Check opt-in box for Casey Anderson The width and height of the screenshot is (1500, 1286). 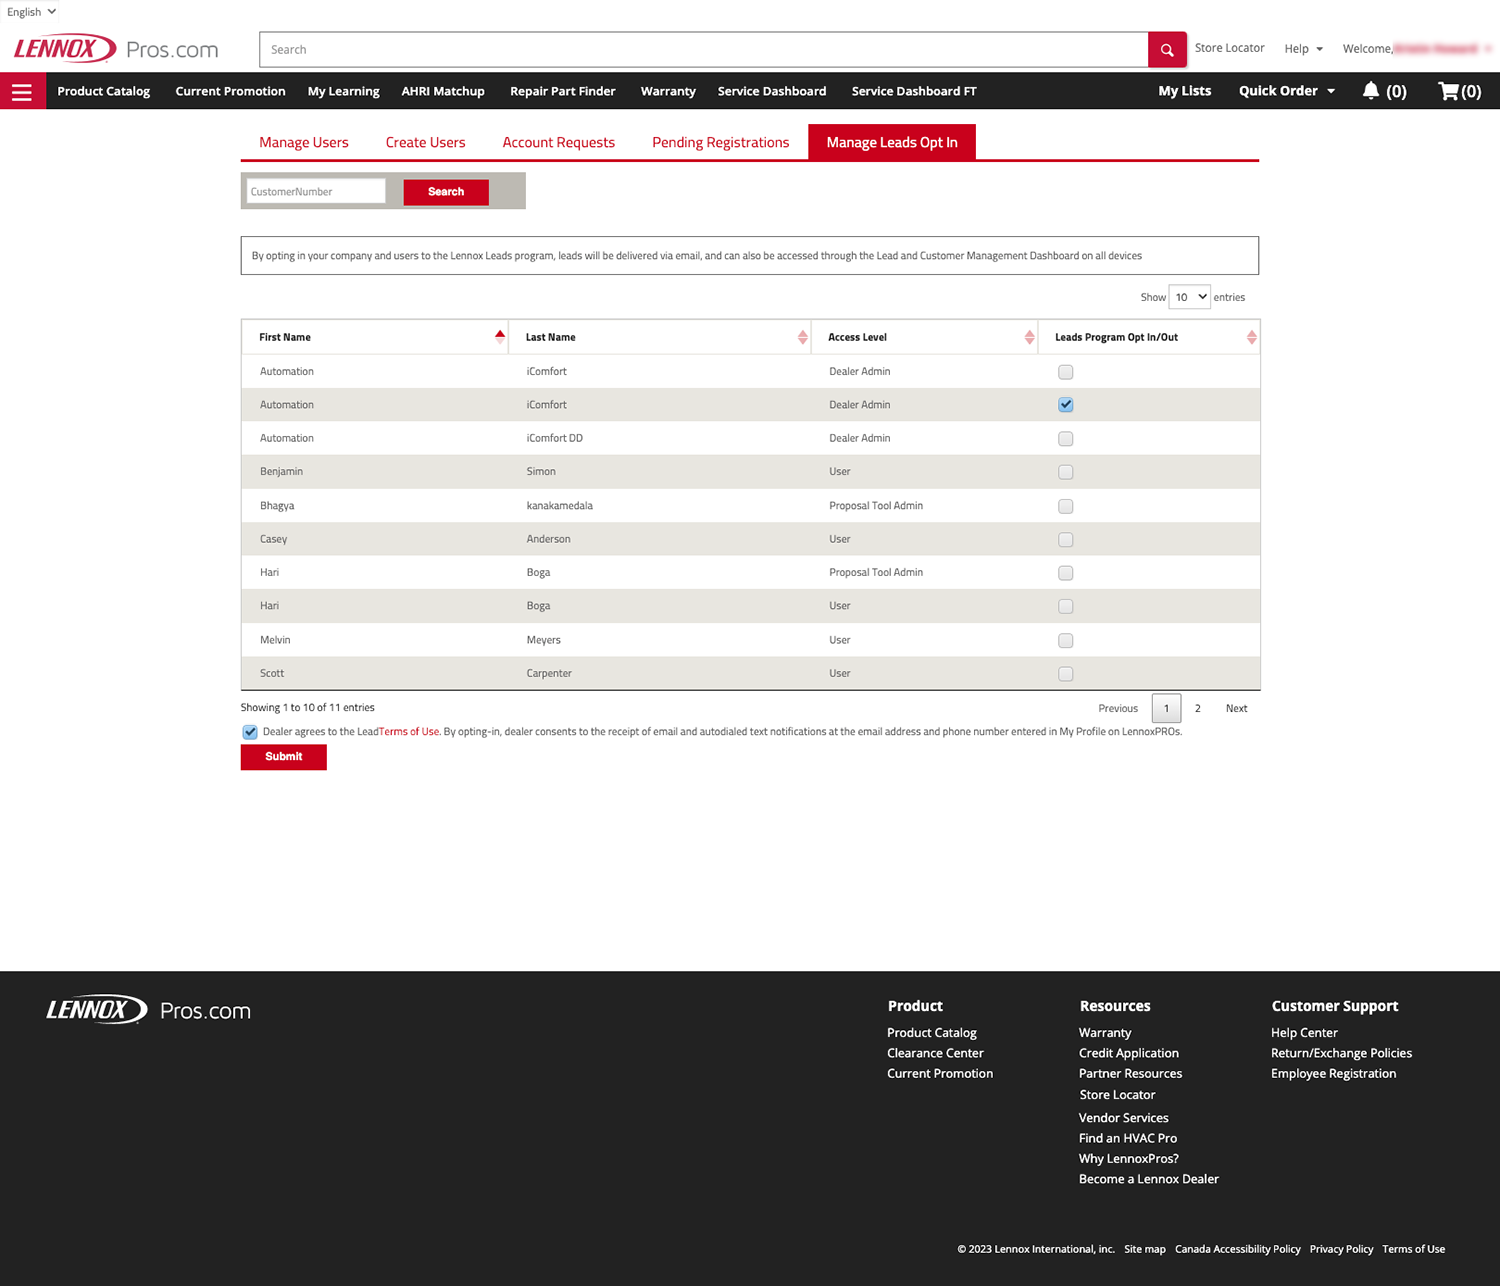[x=1066, y=540]
